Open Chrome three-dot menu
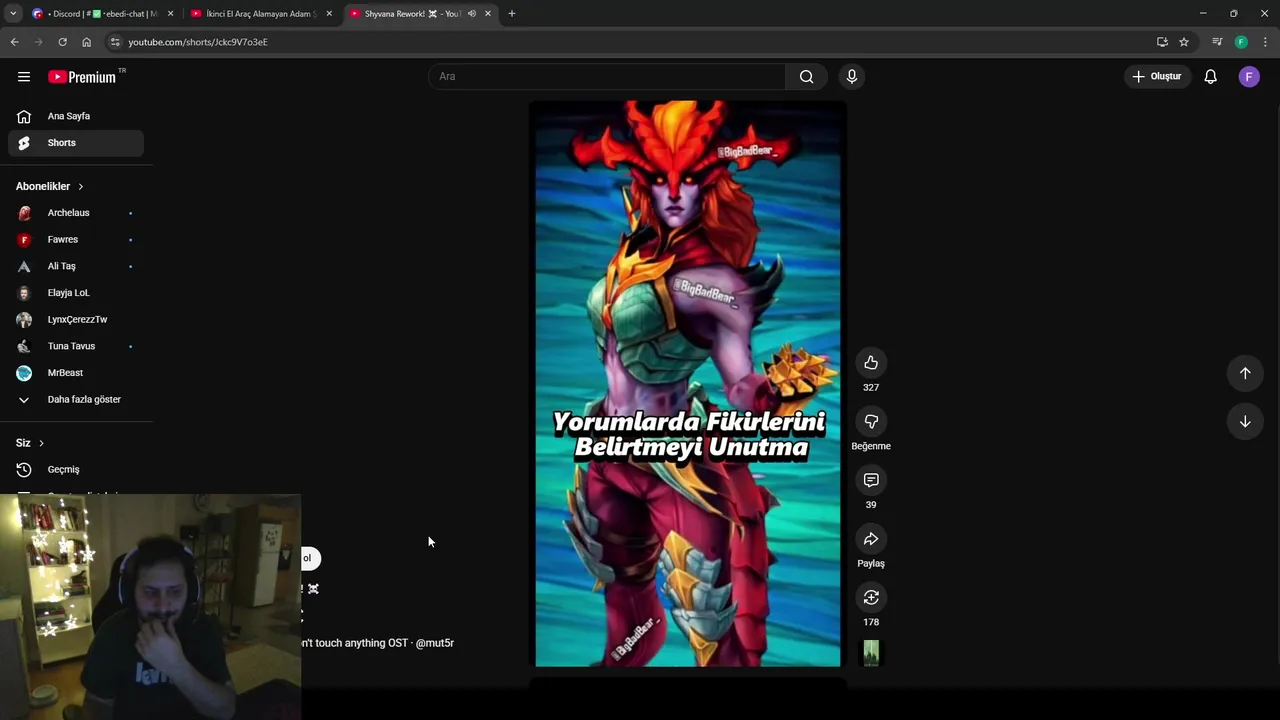 tap(1265, 42)
